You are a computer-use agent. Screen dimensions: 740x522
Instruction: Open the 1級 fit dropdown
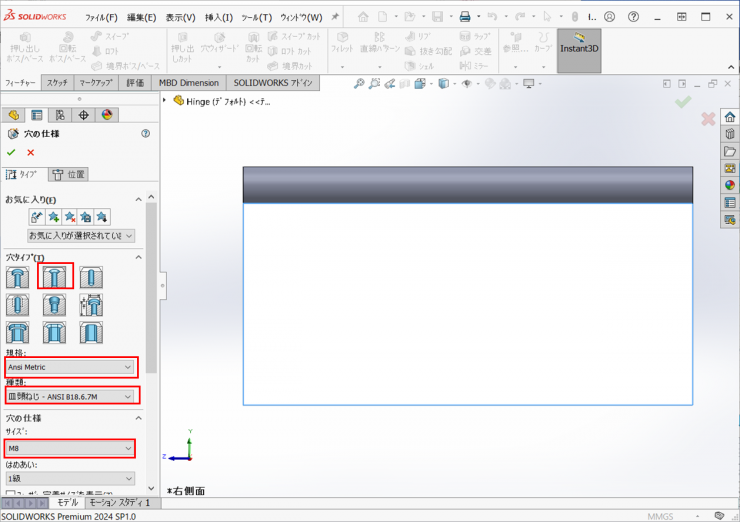70,479
